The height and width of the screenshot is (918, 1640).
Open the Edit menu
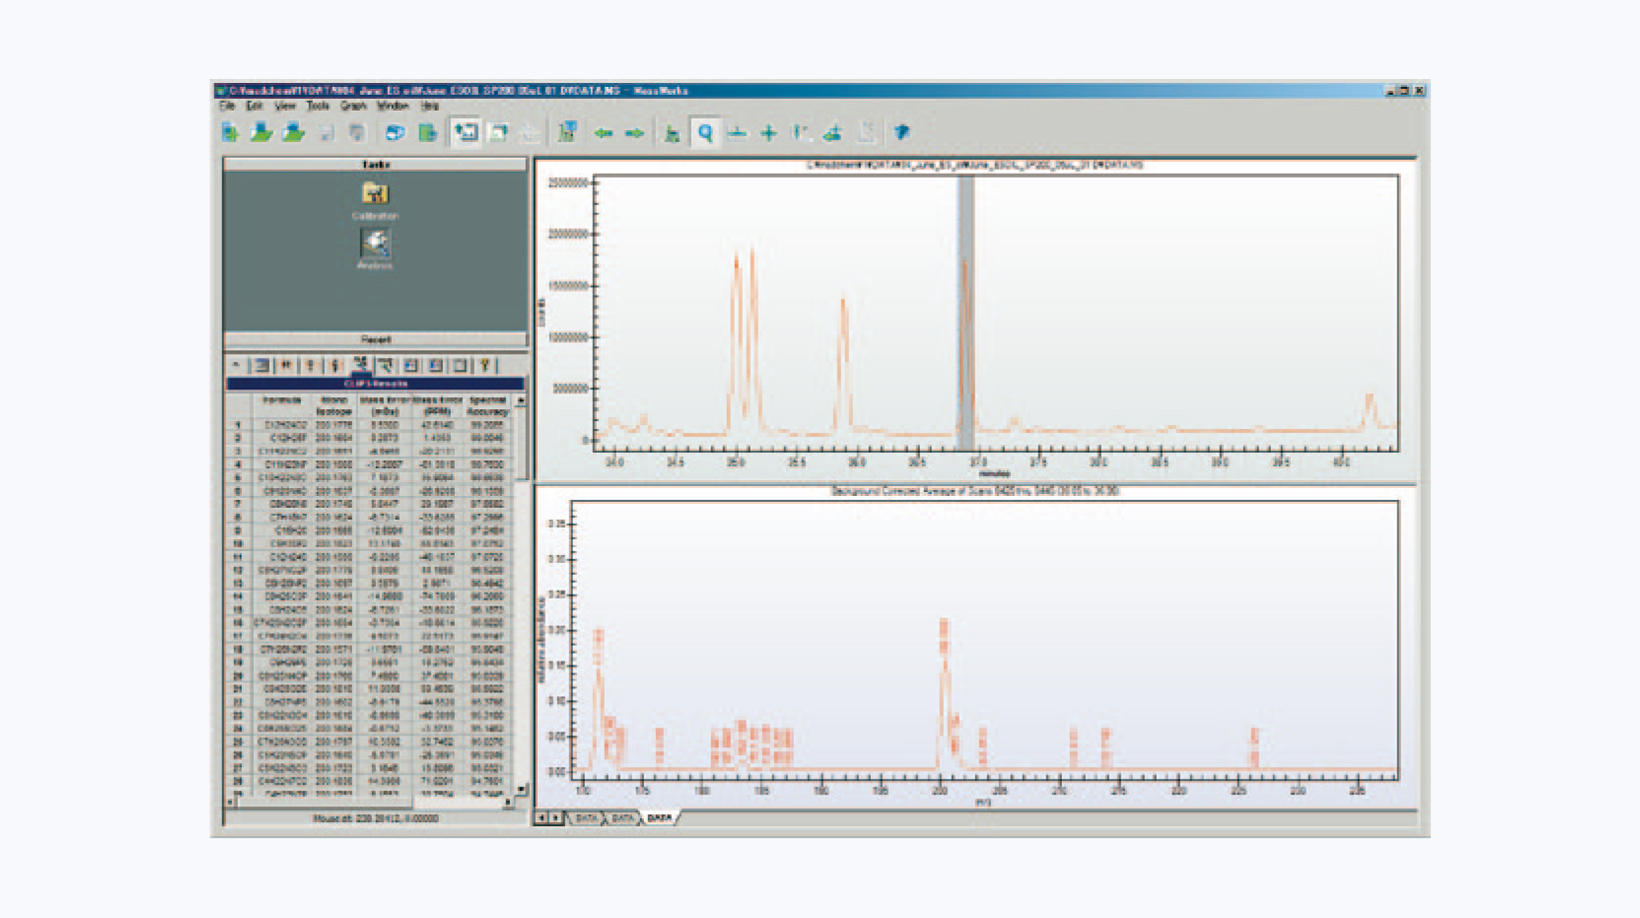[254, 106]
